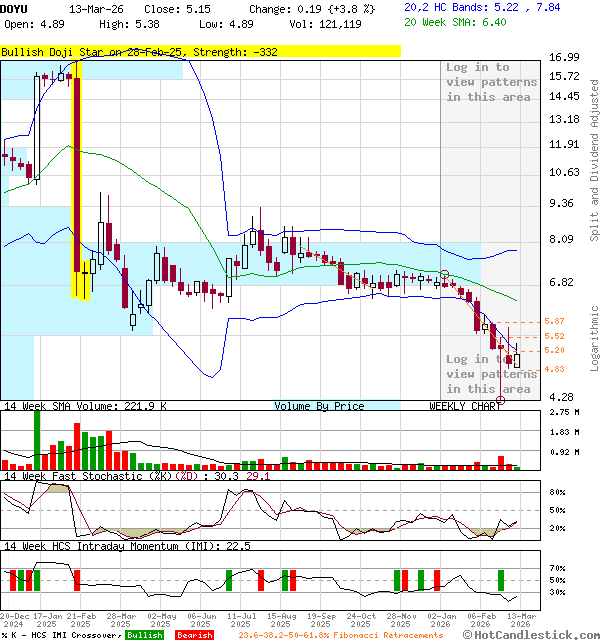Click the green Bullish legend badge

(145, 635)
